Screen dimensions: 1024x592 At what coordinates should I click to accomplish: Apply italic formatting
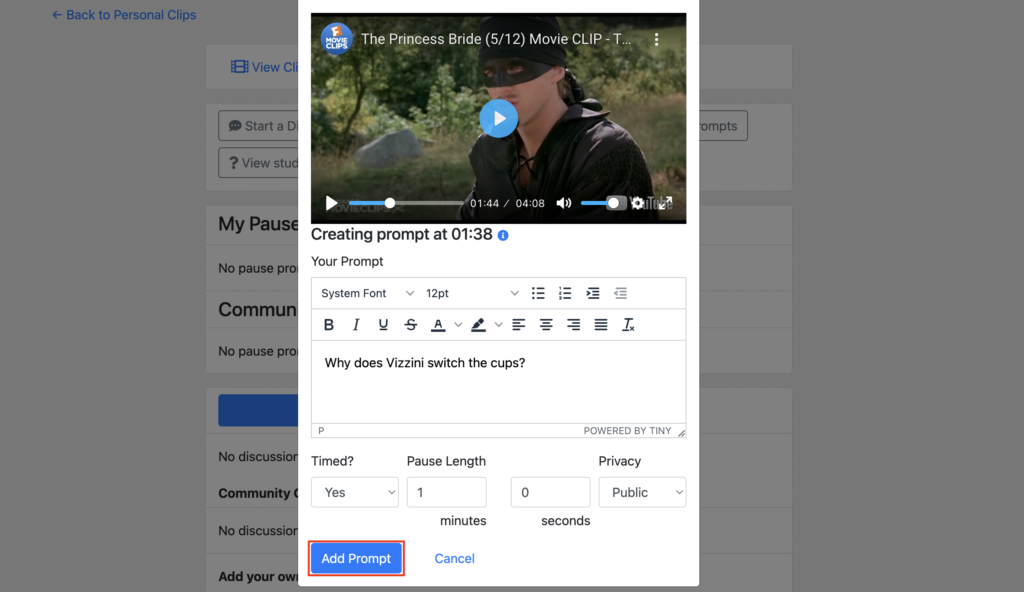[356, 325]
